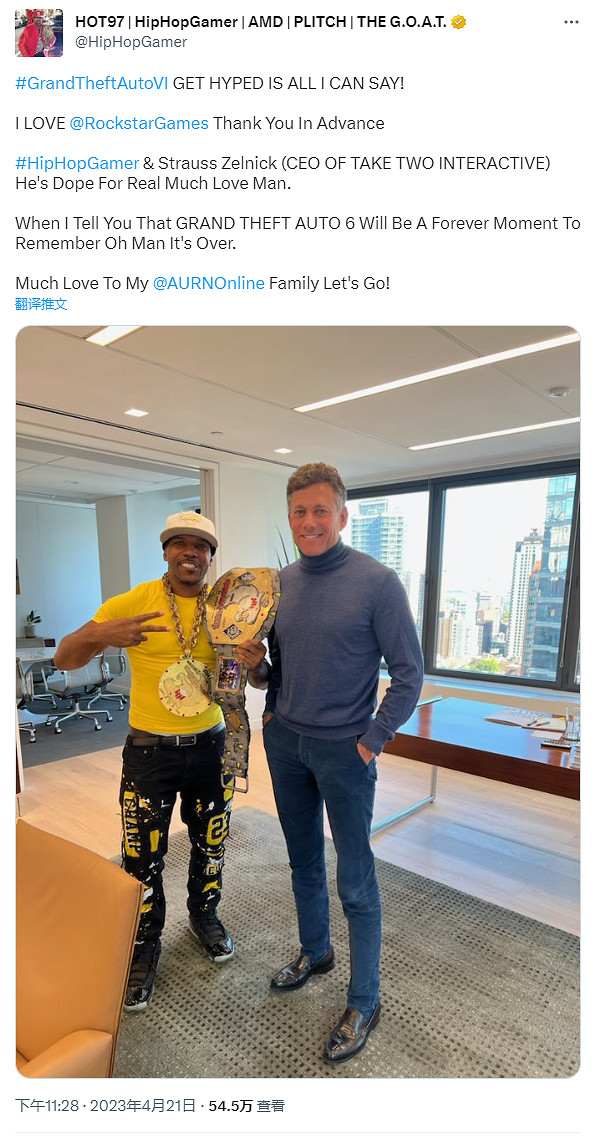Viewport: 597px width, 1144px height.
Task: Open HipHopGamer's profile avatar
Action: [39, 33]
